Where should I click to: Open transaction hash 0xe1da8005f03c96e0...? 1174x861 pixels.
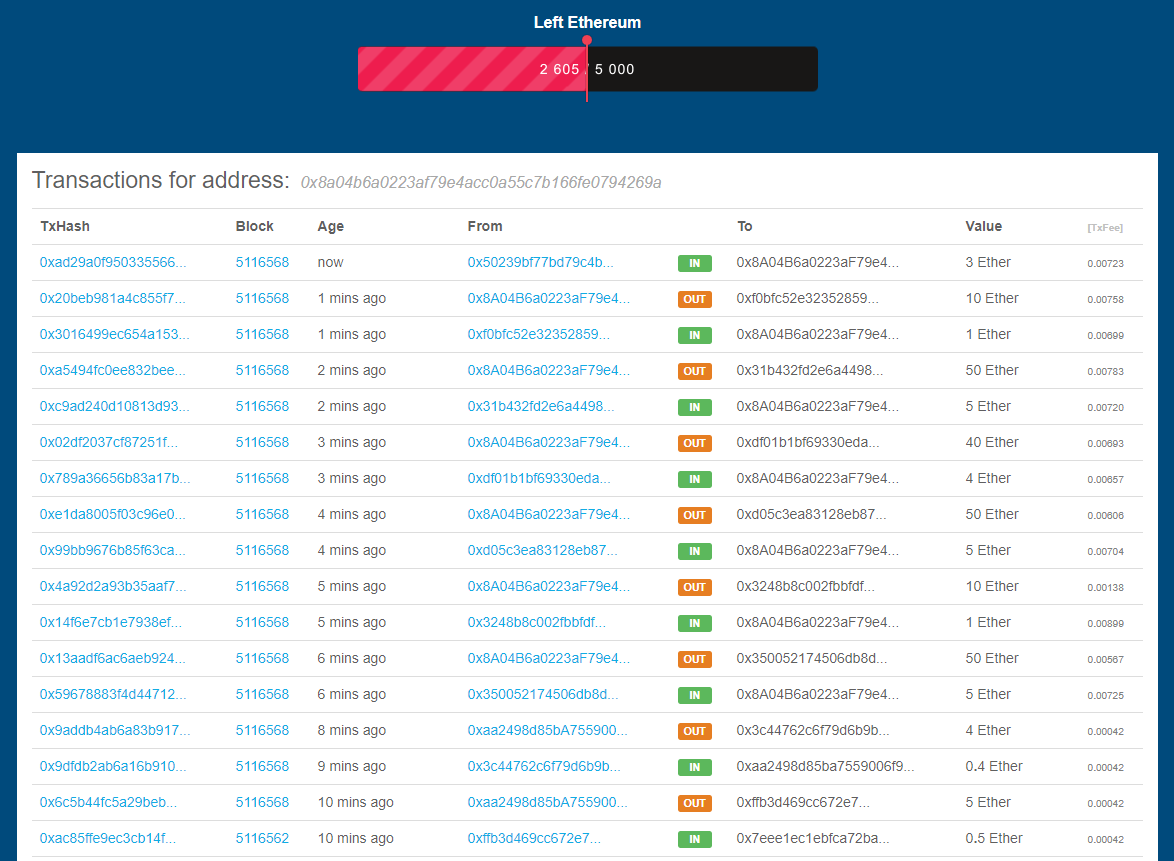[112, 514]
